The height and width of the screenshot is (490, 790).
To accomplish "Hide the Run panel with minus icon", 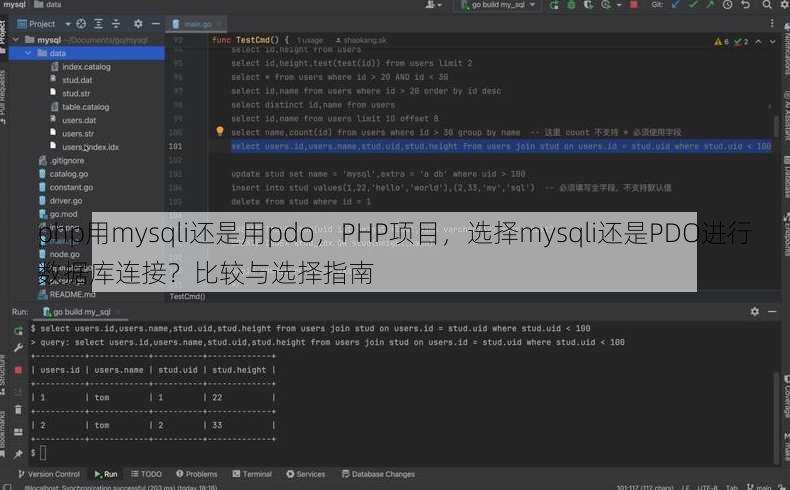I will click(772, 312).
